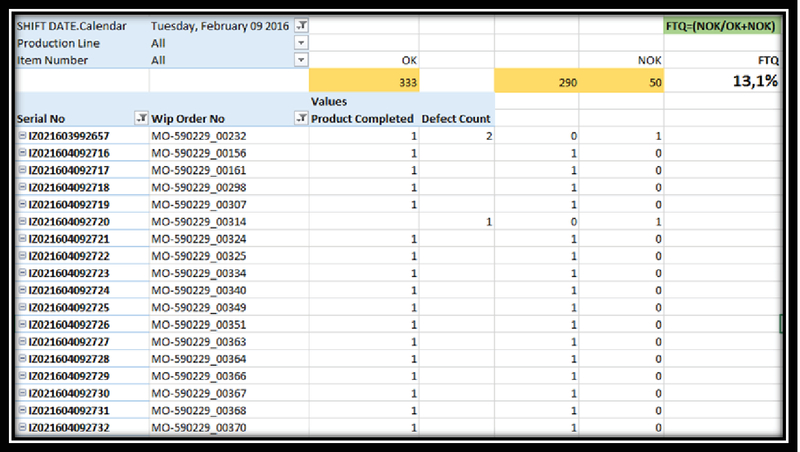800x452 pixels.
Task: Toggle collapse box for serial IZ021604092722
Action: tap(22, 256)
